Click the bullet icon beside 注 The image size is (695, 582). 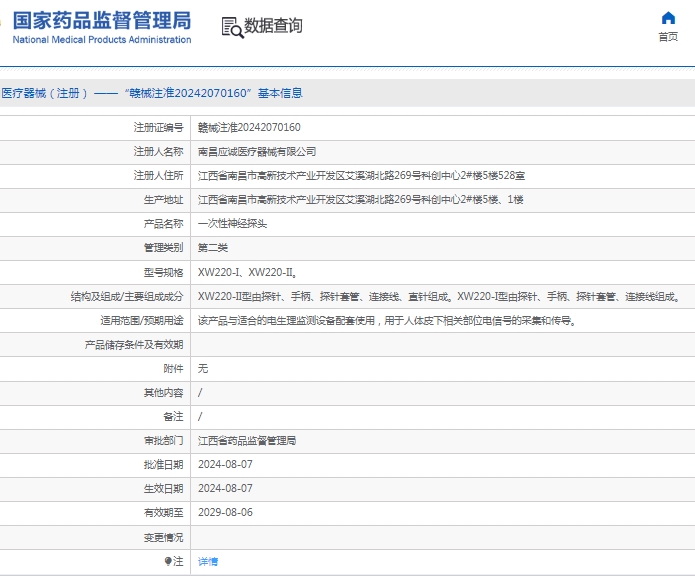click(x=168, y=561)
